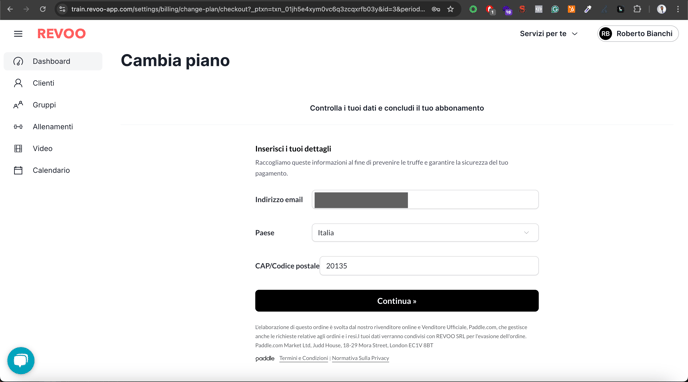Expand the Paese country dropdown
The height and width of the screenshot is (382, 688).
click(425, 233)
